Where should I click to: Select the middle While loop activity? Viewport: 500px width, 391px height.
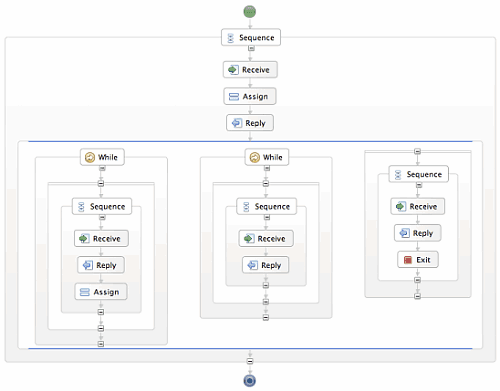pos(267,157)
